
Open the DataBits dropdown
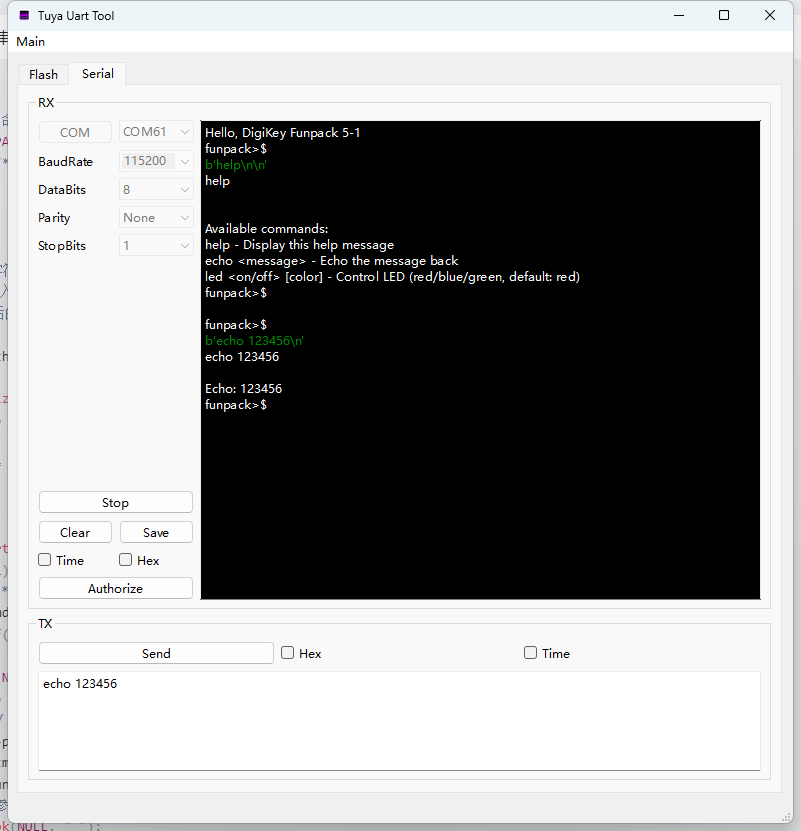pos(156,189)
